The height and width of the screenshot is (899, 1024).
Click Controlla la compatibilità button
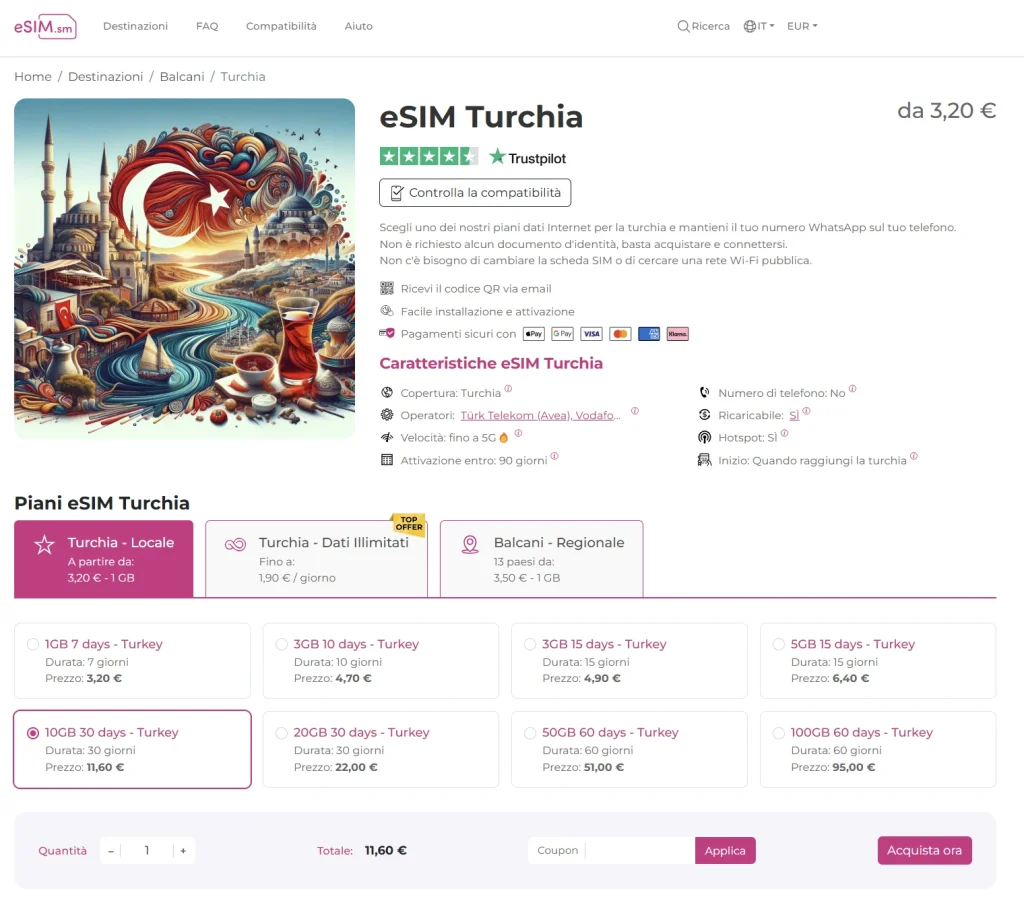click(x=475, y=193)
